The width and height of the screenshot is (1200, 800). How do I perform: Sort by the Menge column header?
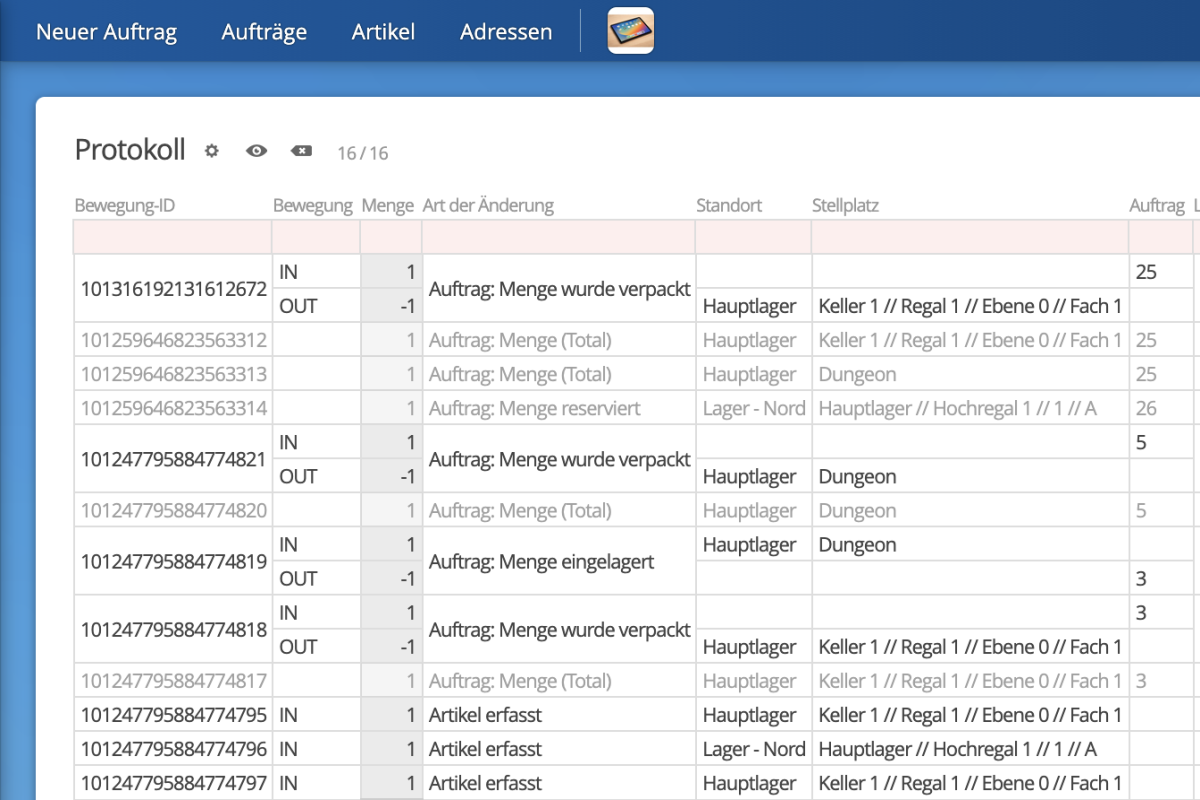387,206
